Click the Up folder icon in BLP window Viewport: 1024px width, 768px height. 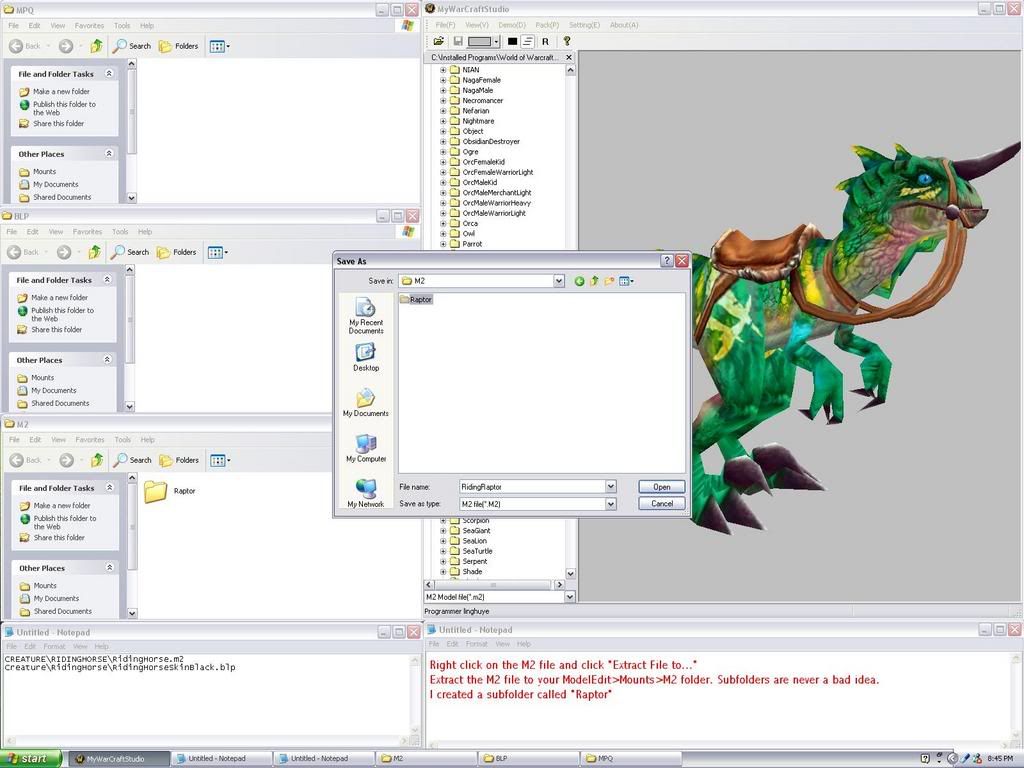[95, 252]
